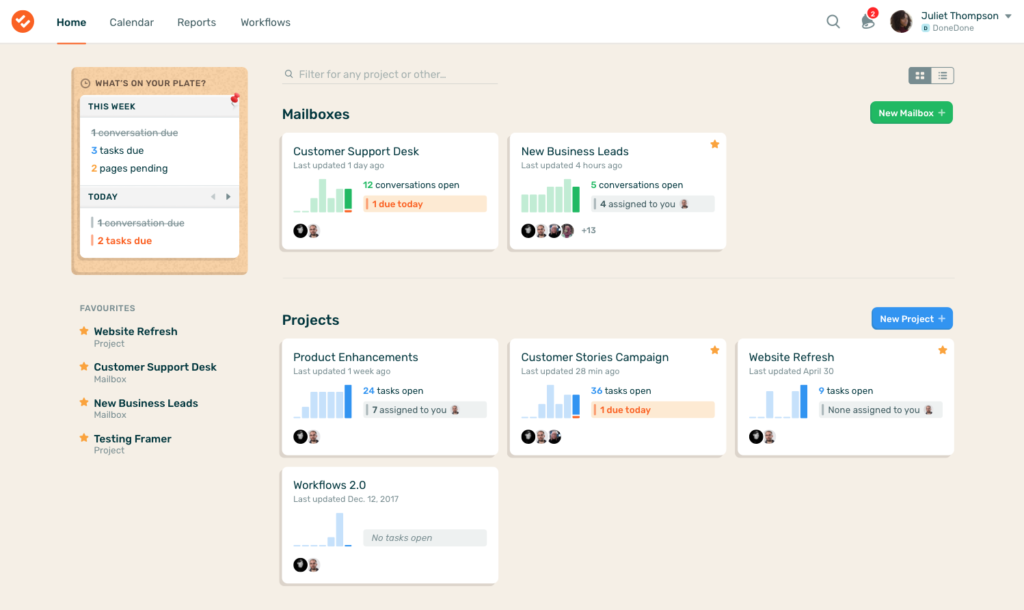Click the orange DoneDone logo icon
The width and height of the screenshot is (1024, 610).
pyautogui.click(x=22, y=21)
